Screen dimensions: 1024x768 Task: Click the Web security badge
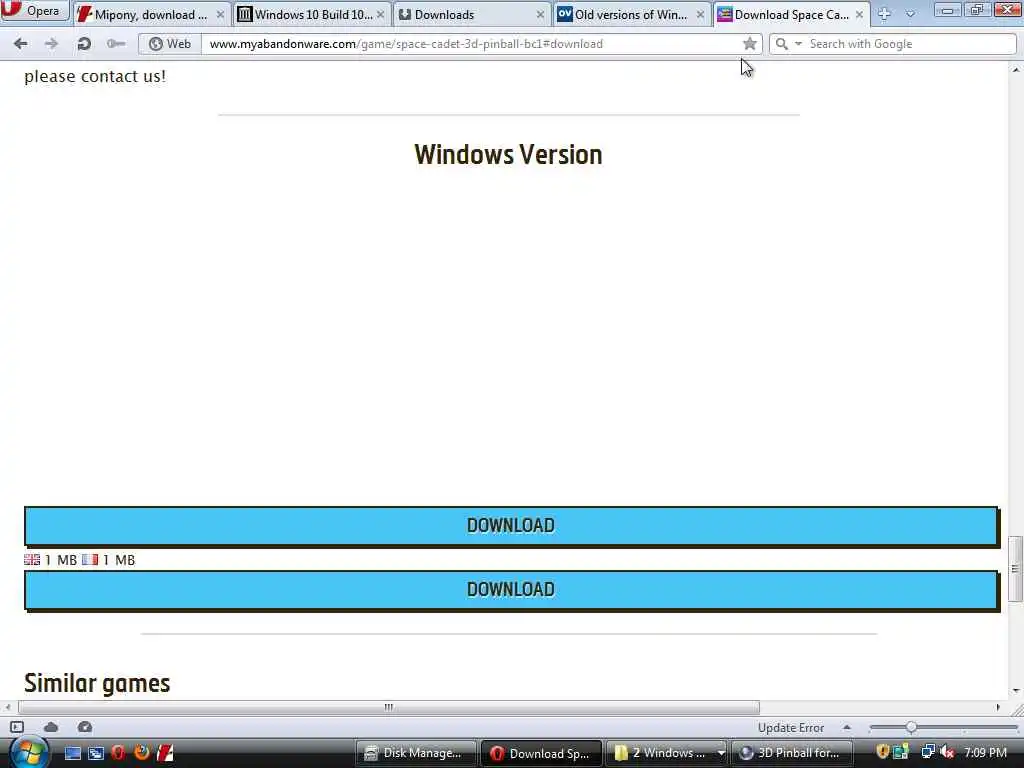pos(170,44)
